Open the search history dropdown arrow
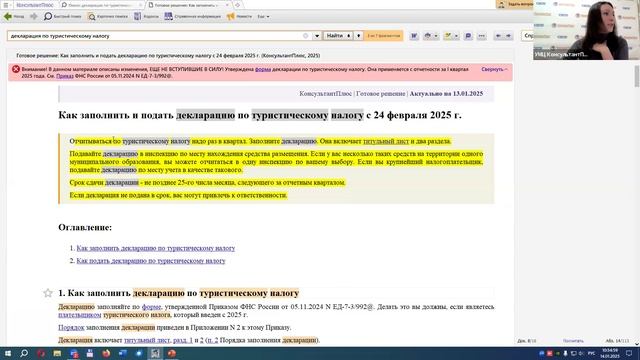 (317, 36)
